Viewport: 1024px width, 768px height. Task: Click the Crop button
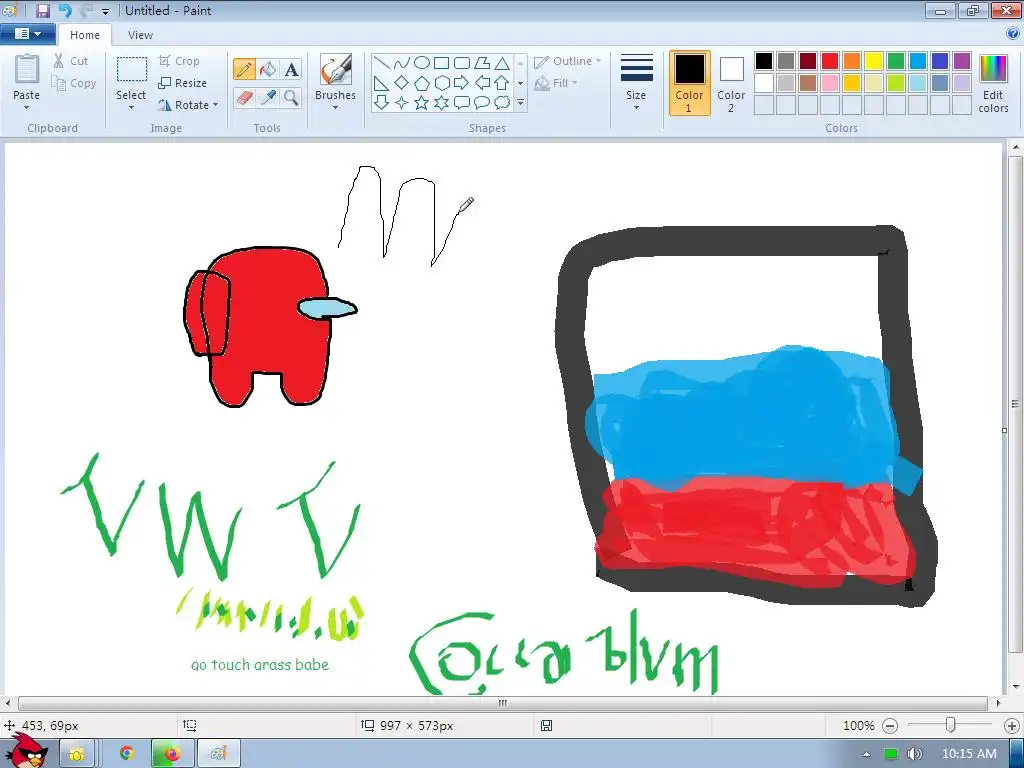point(179,61)
